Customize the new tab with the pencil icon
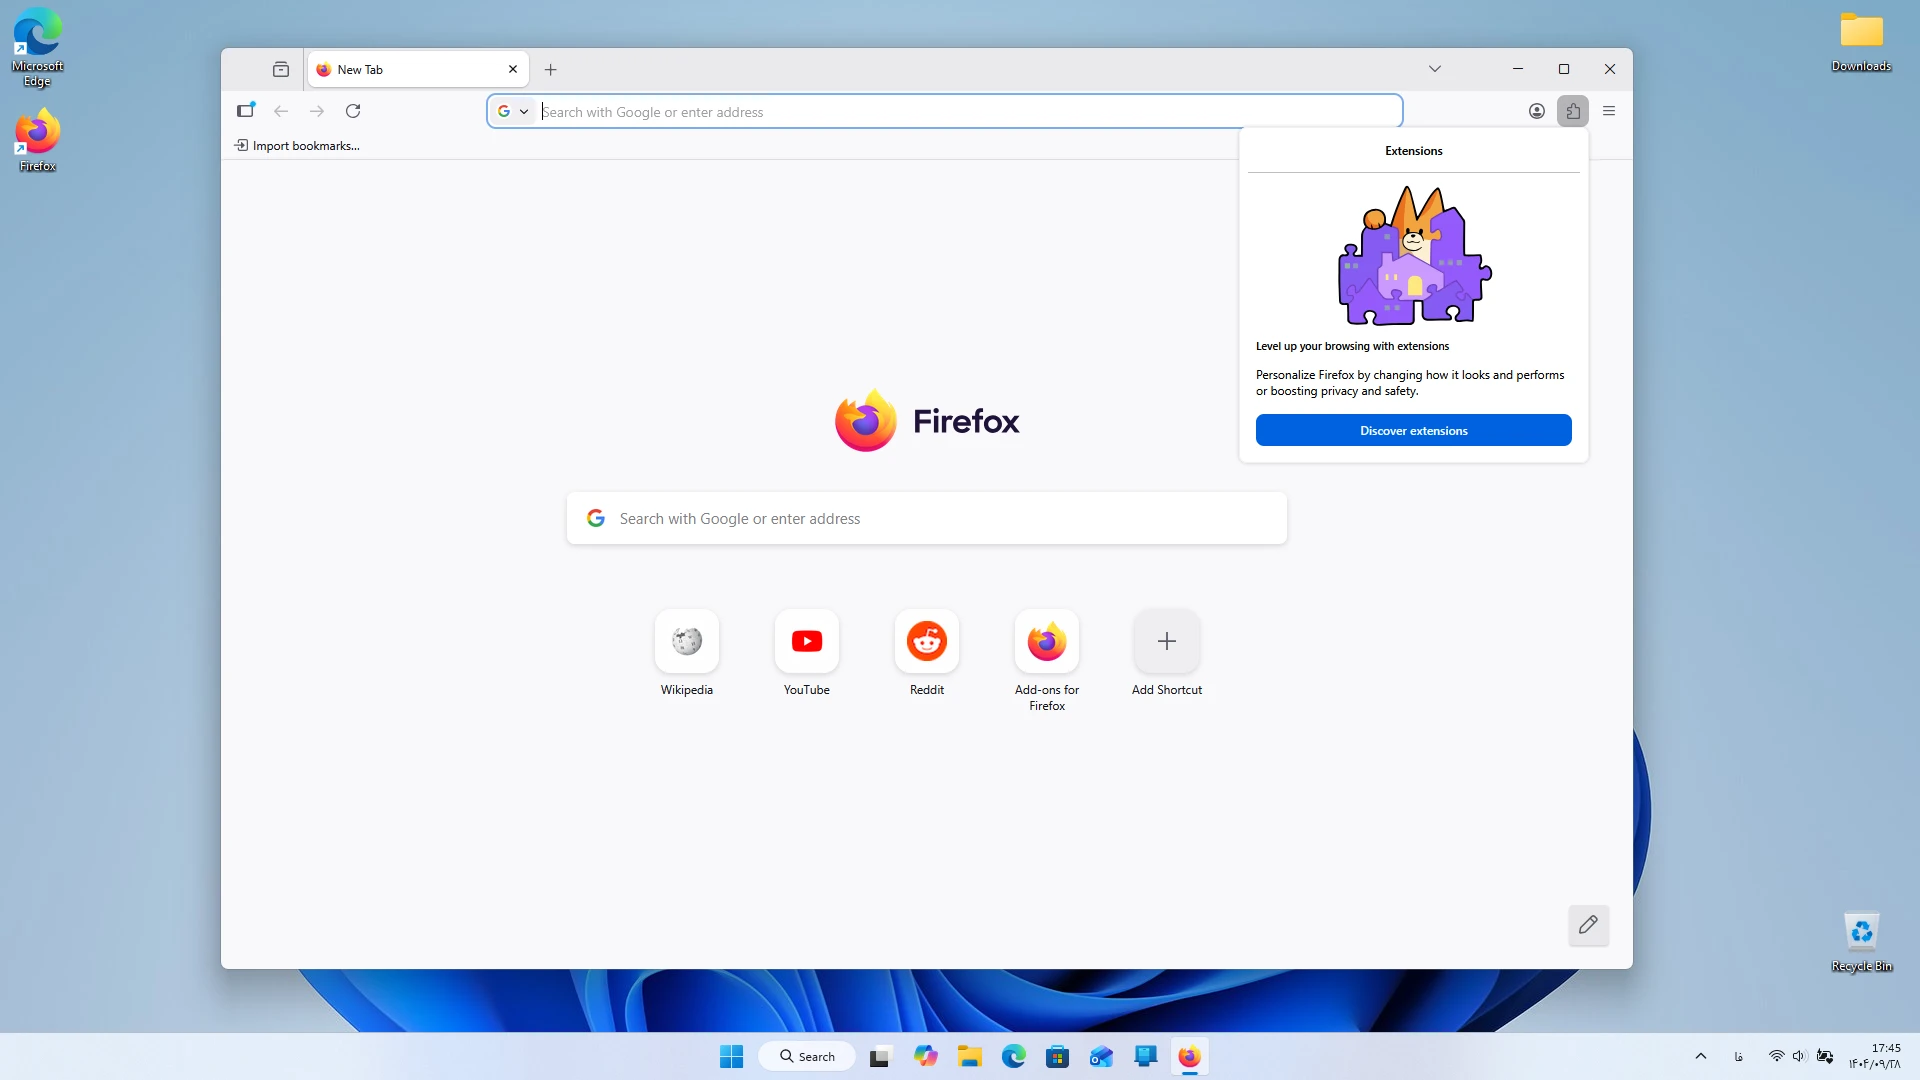Viewport: 1920px width, 1080px height. [x=1589, y=925]
